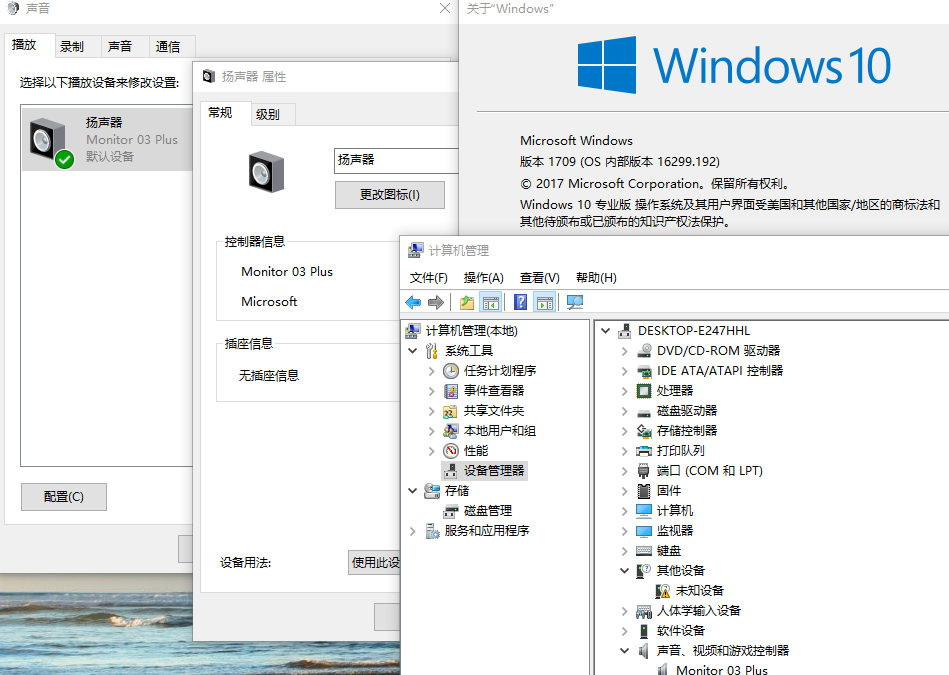The width and height of the screenshot is (949, 675).
Task: Click the blue Help question mark icon
Action: pyautogui.click(x=520, y=302)
